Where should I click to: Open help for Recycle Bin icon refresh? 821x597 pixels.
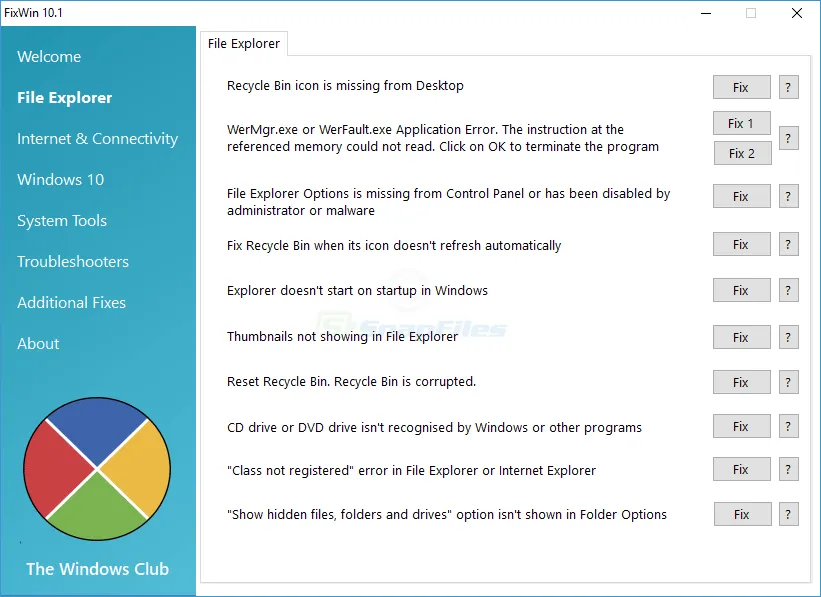789,245
